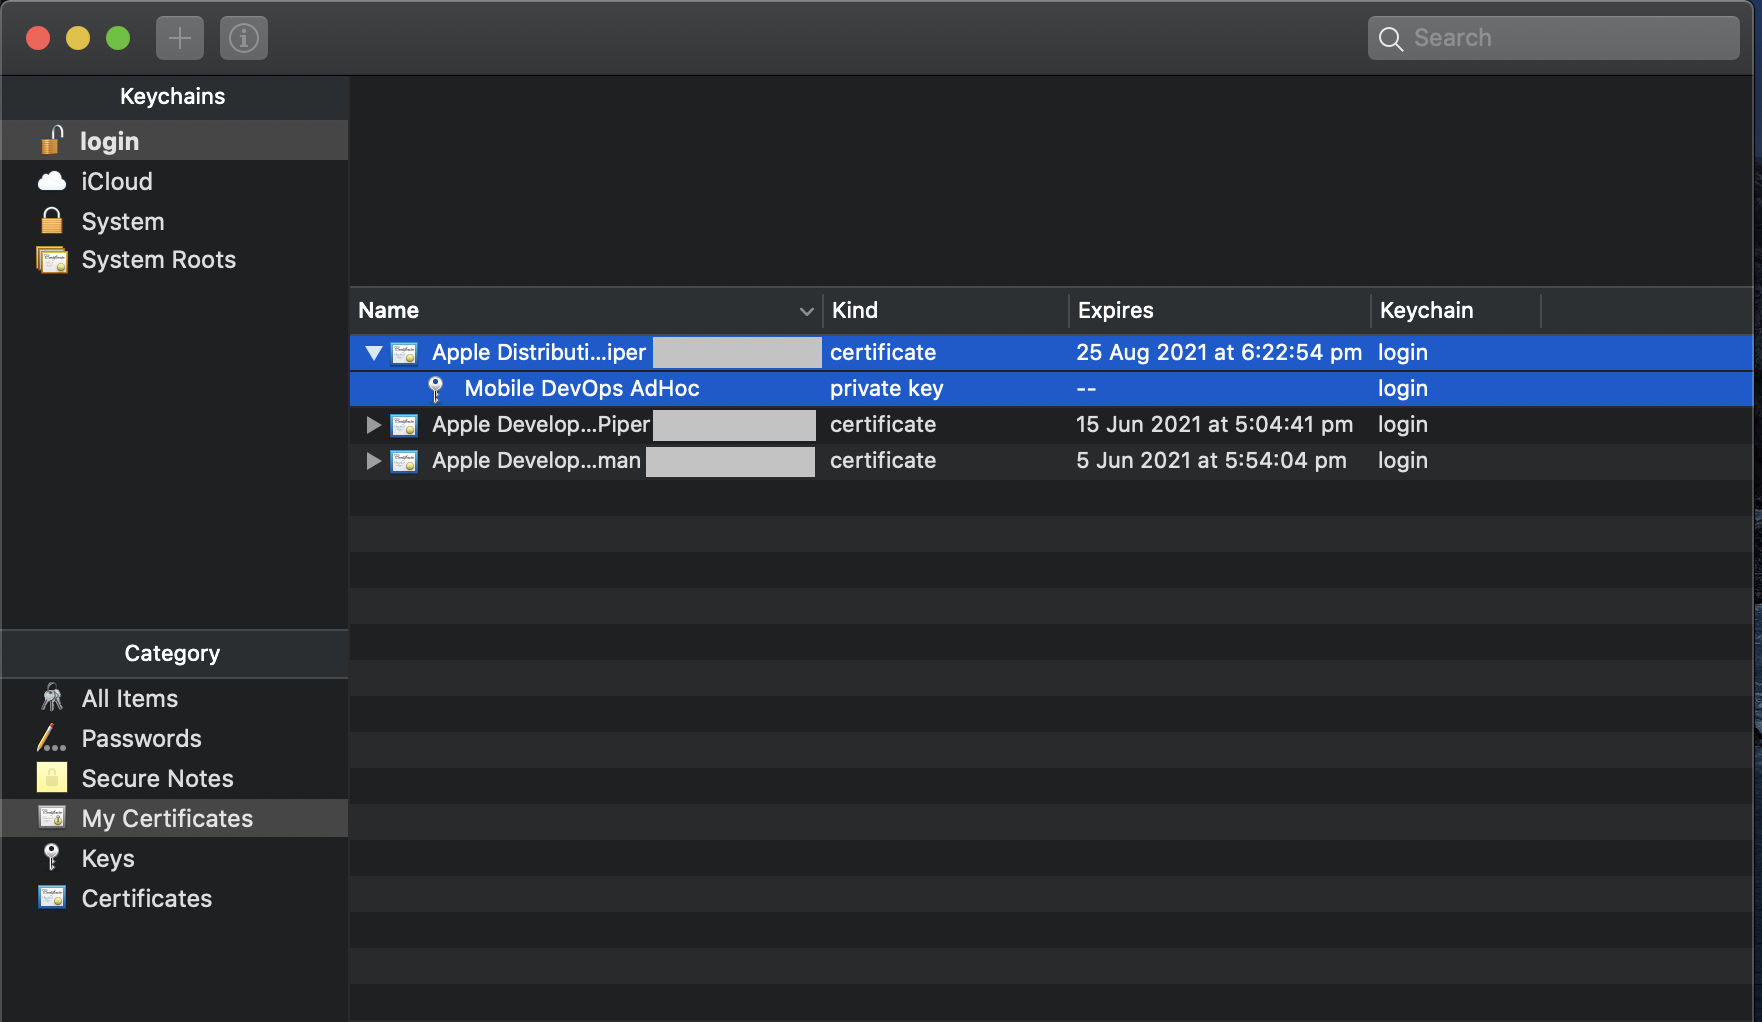Expand the Apple Develop...man certificate
This screenshot has width=1762, height=1022.
[374, 461]
